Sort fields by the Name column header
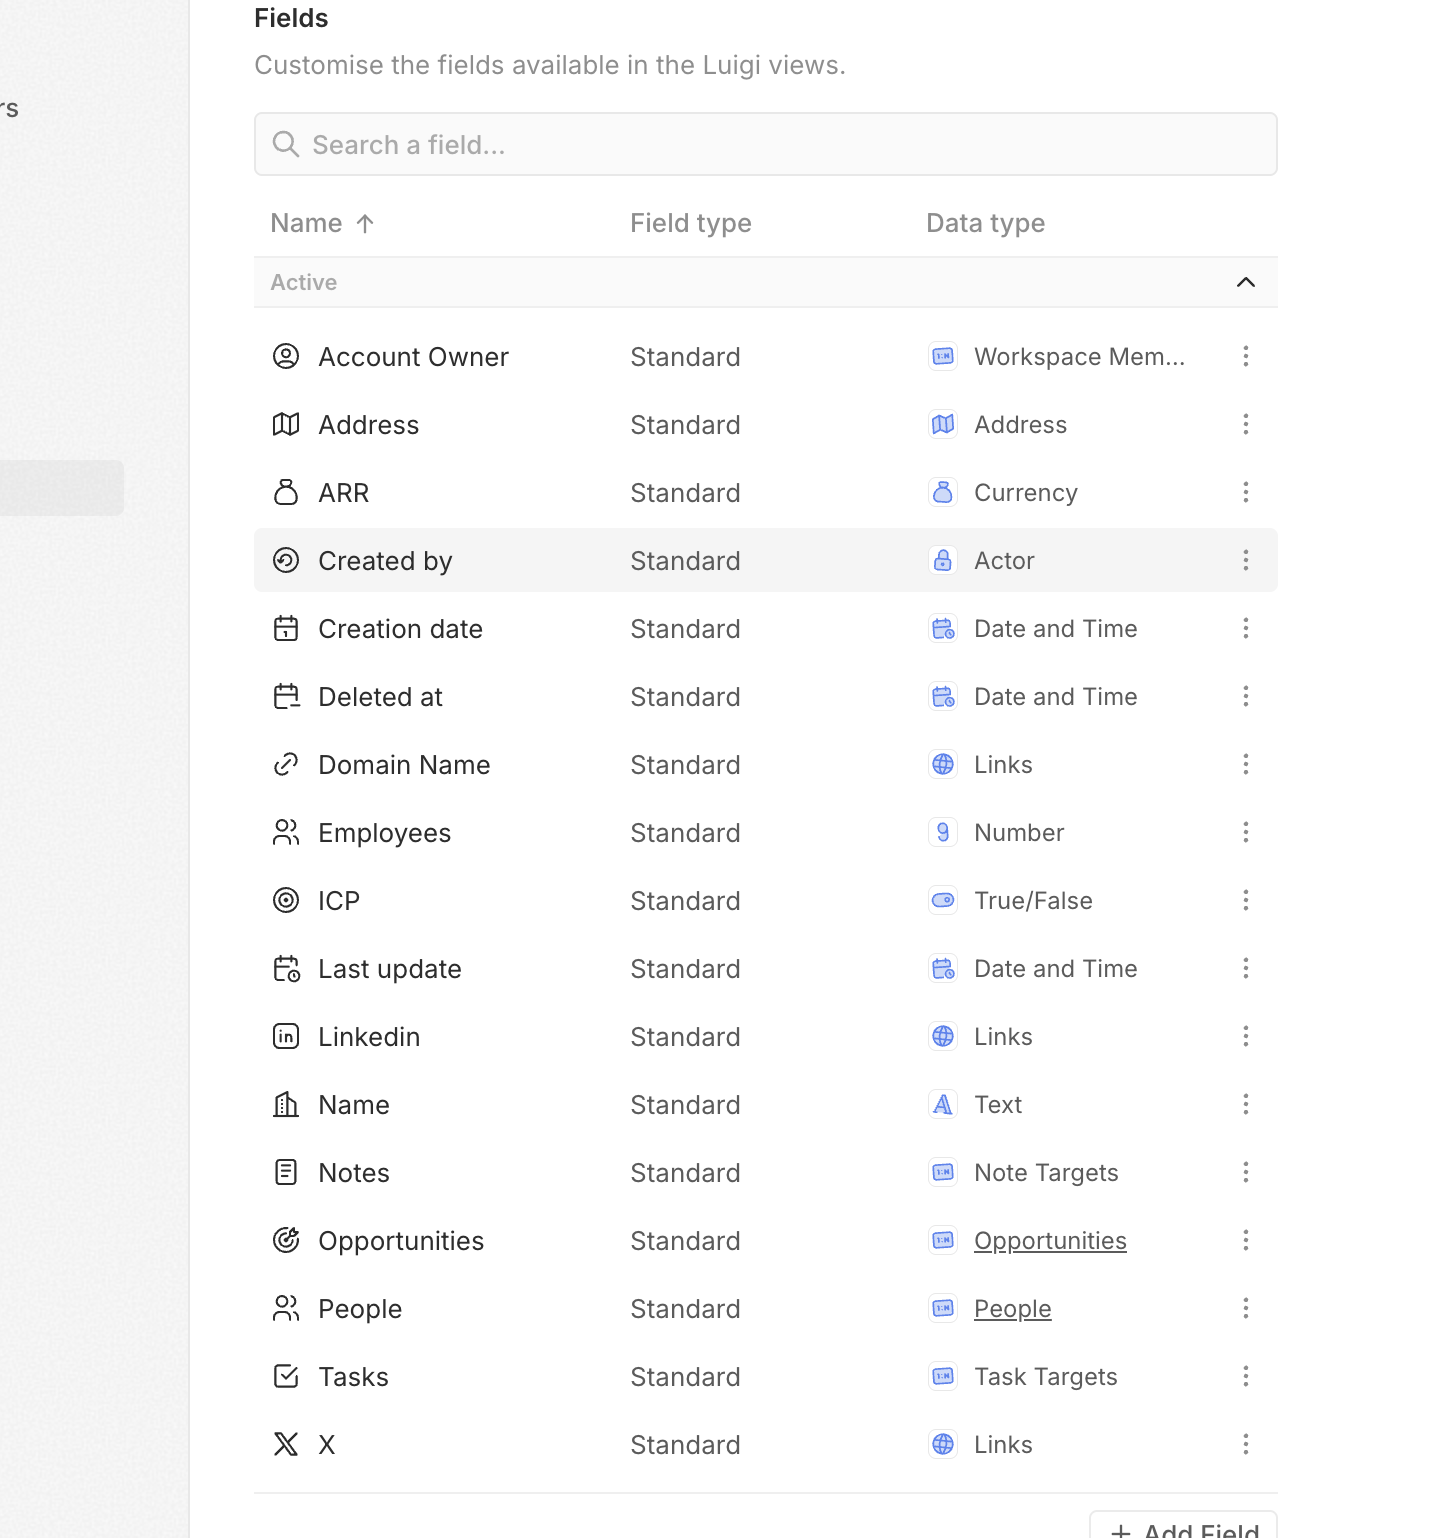This screenshot has width=1438, height=1538. pyautogui.click(x=322, y=223)
